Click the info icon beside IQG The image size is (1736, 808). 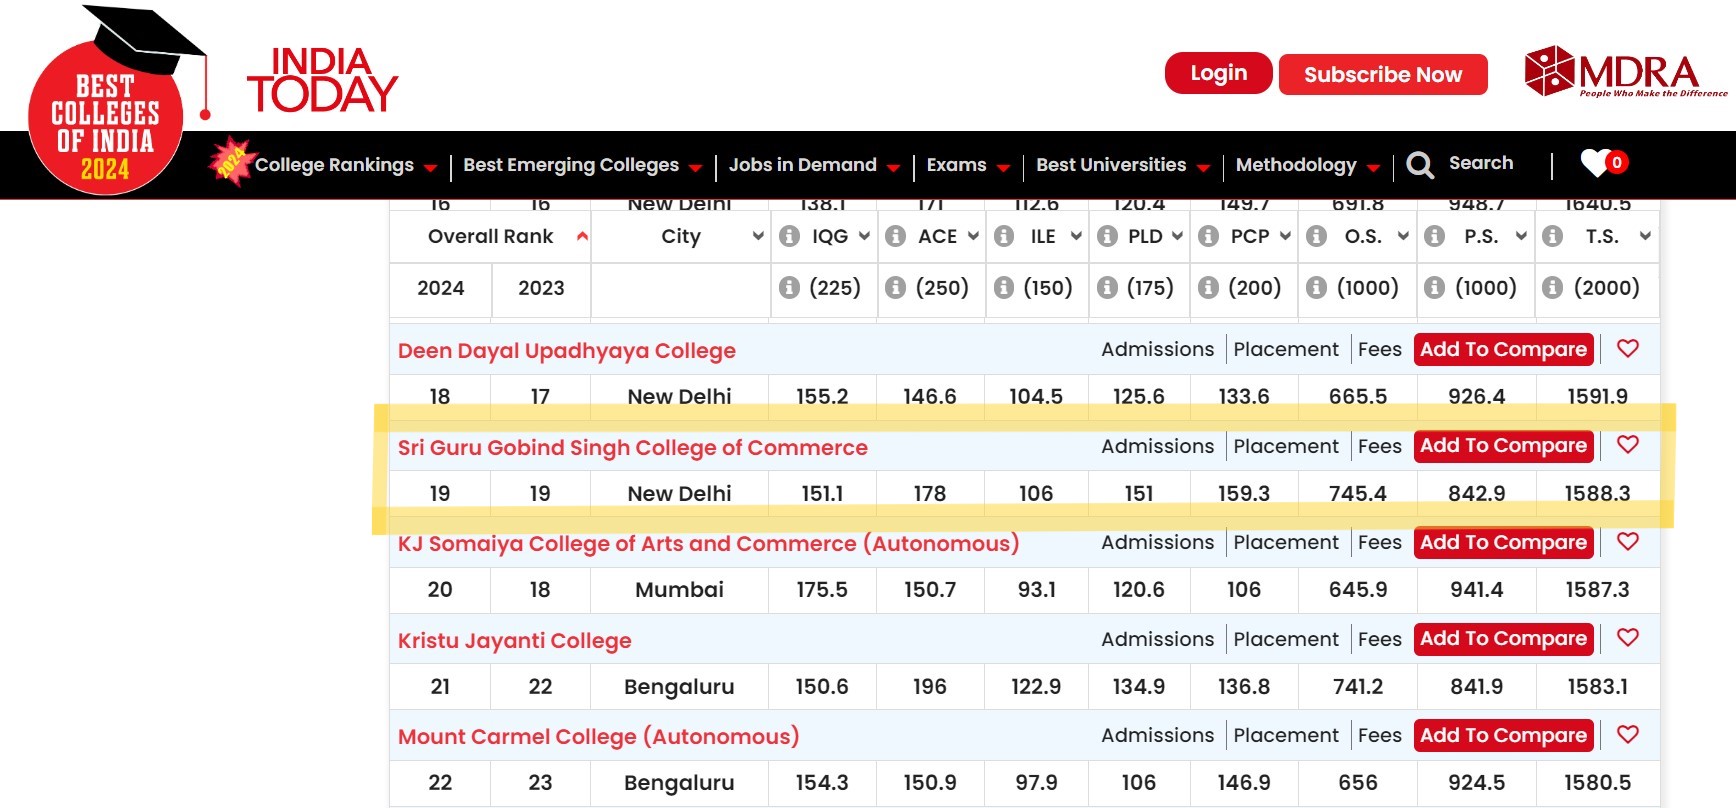coord(790,236)
